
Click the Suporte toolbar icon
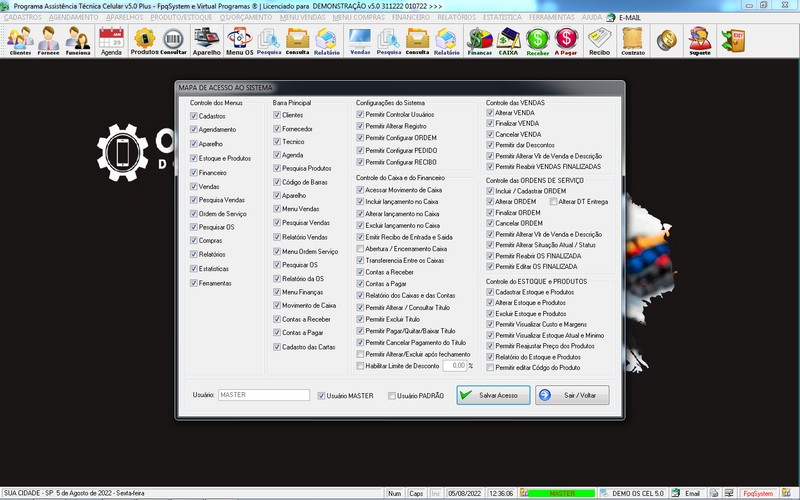700,40
